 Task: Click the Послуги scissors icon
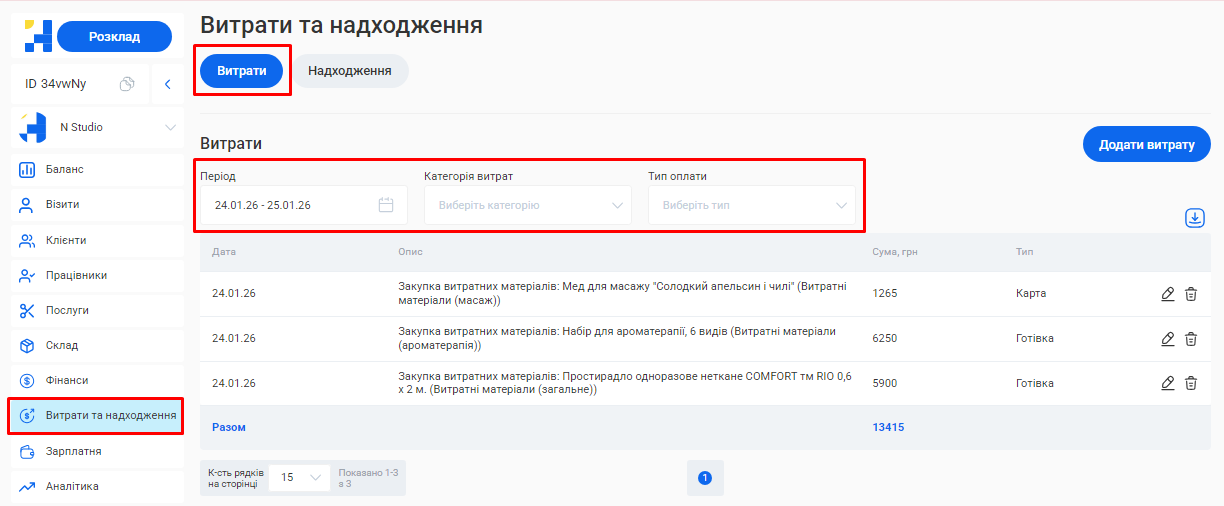click(28, 310)
